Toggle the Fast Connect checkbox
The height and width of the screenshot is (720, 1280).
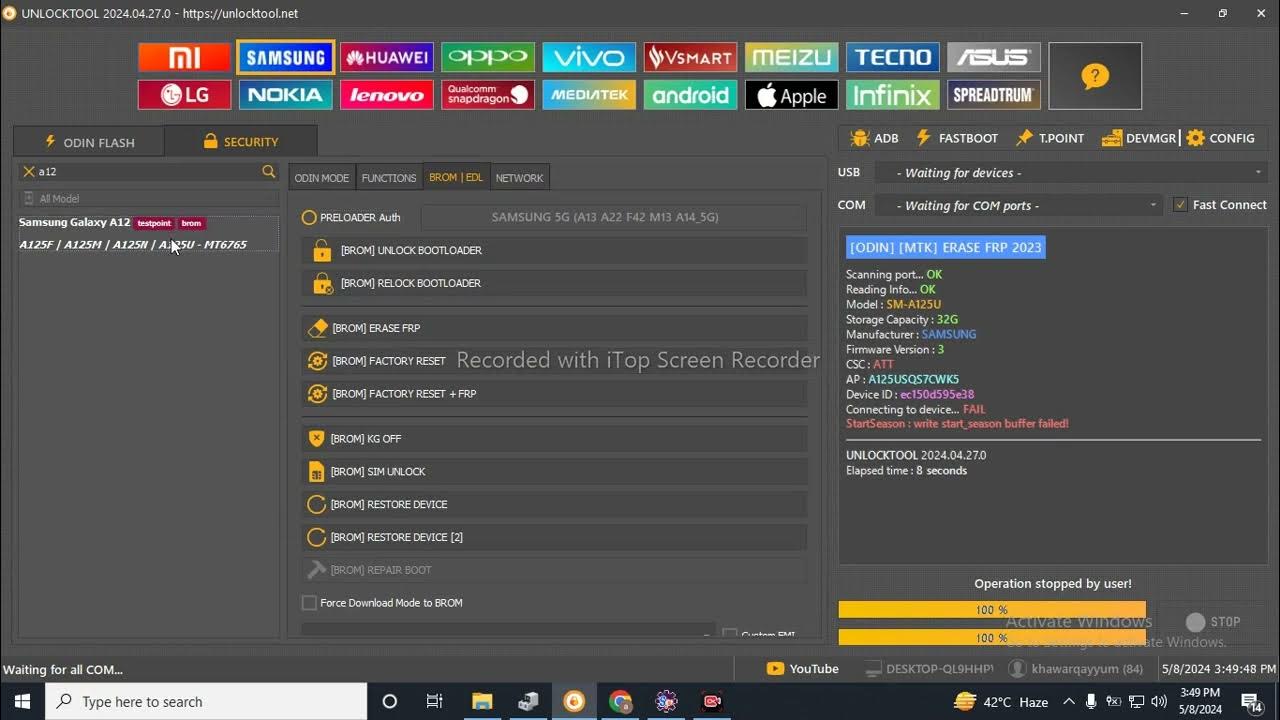1181,205
